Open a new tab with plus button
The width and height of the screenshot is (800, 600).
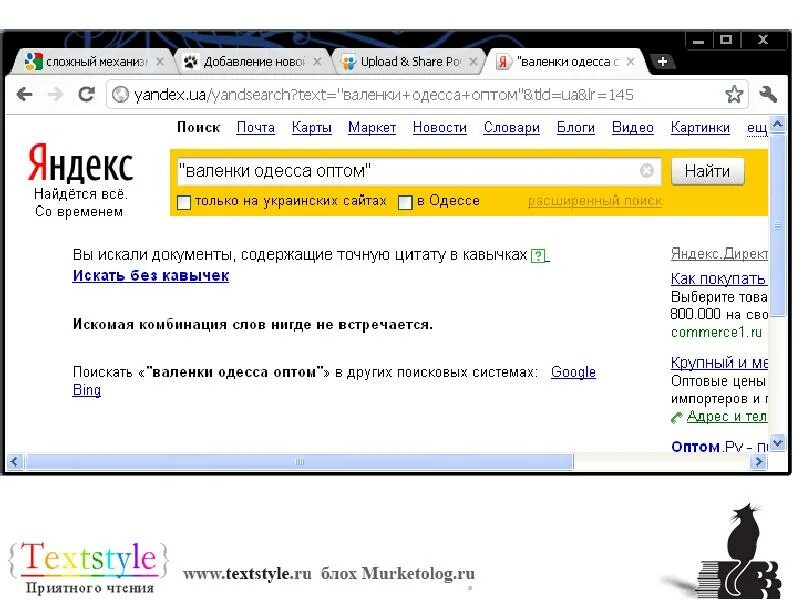pyautogui.click(x=662, y=62)
